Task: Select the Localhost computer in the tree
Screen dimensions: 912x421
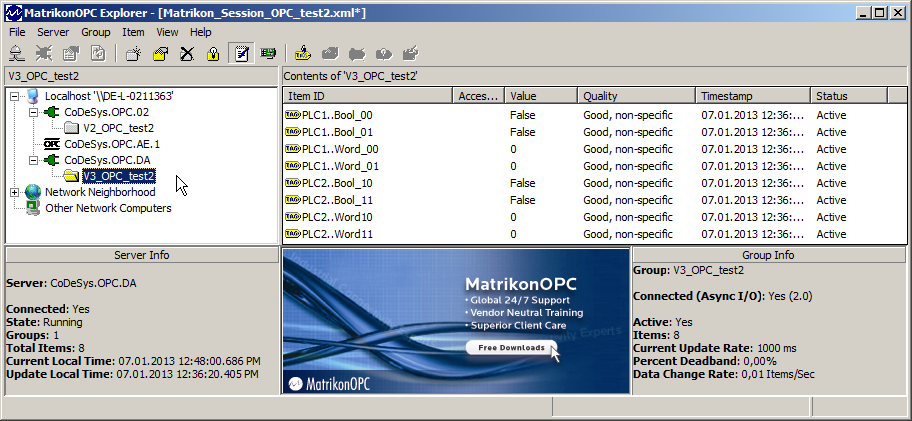Action: [109, 96]
